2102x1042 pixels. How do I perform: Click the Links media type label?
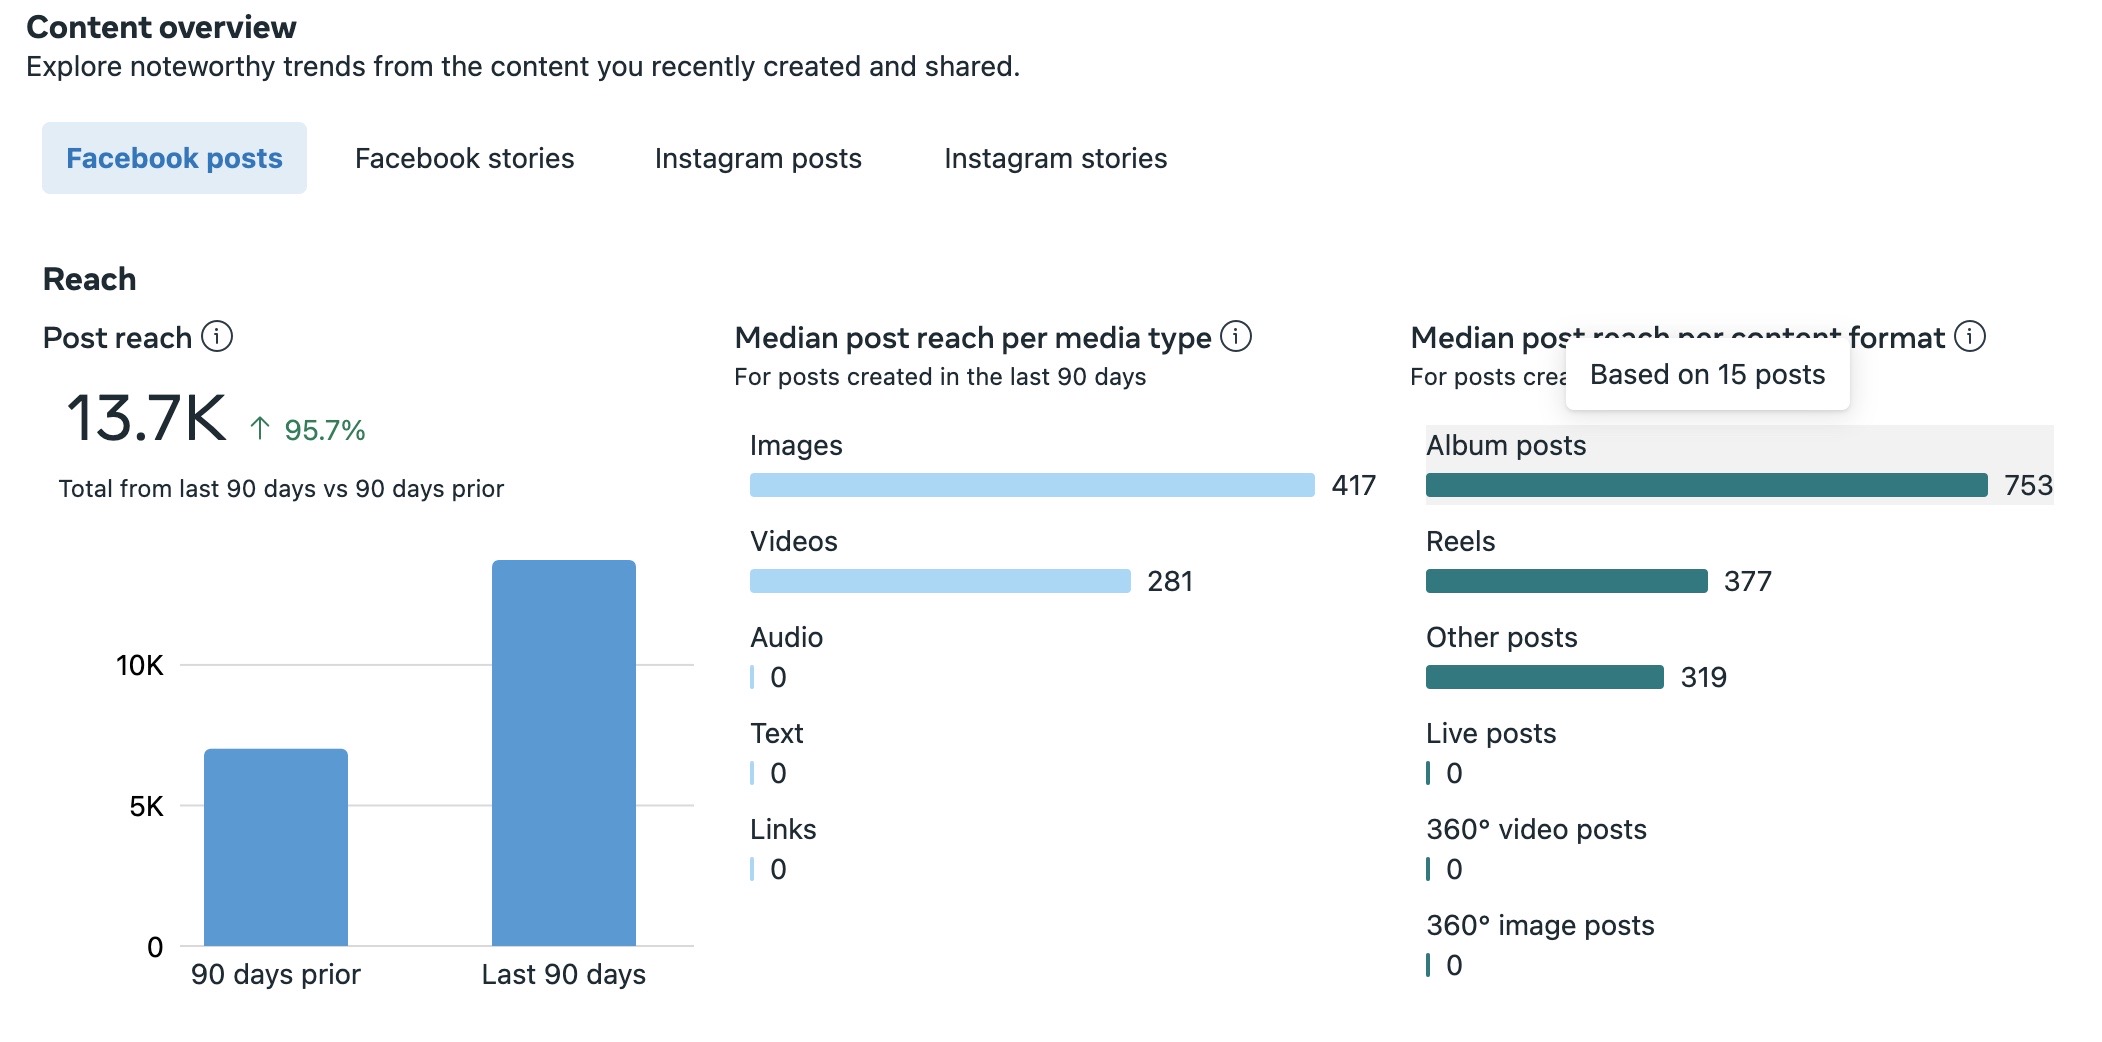point(783,829)
